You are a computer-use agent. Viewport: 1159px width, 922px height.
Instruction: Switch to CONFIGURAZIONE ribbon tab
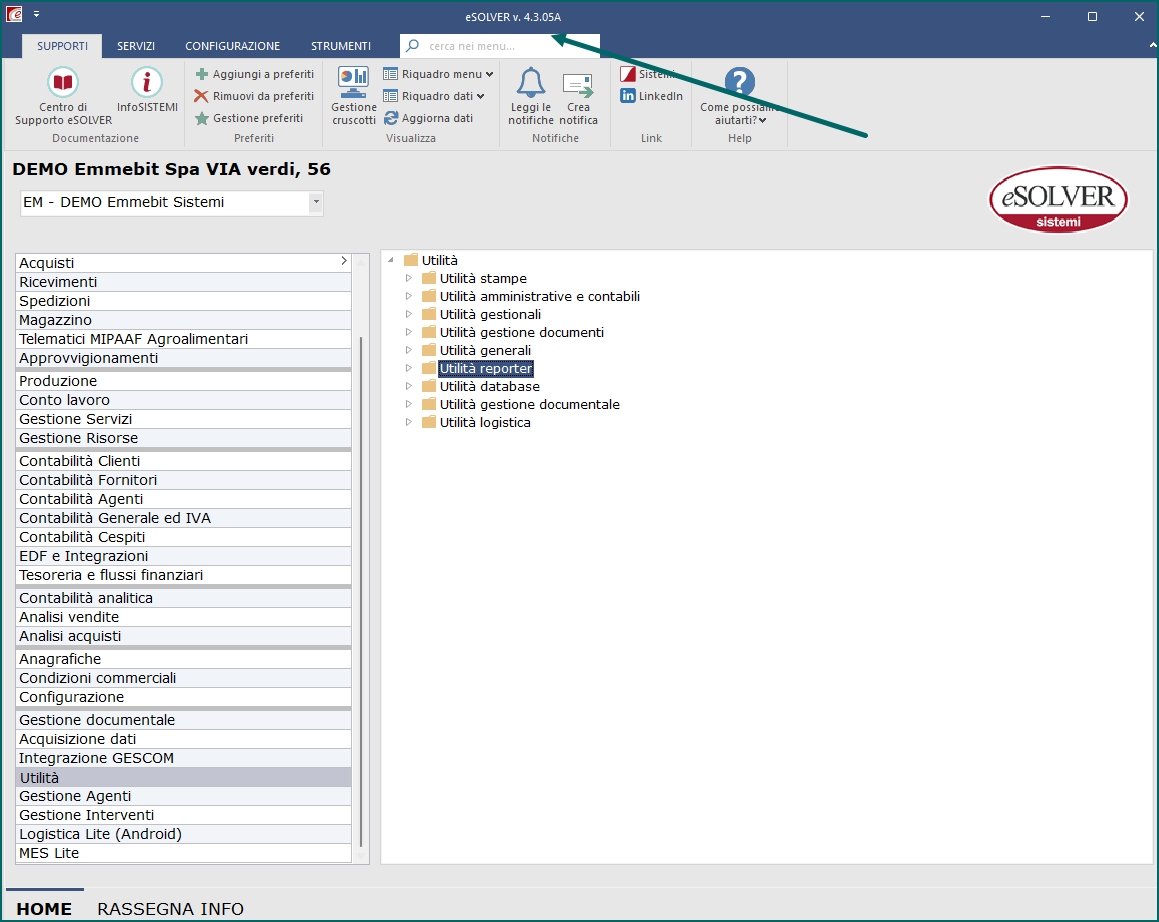pos(232,46)
